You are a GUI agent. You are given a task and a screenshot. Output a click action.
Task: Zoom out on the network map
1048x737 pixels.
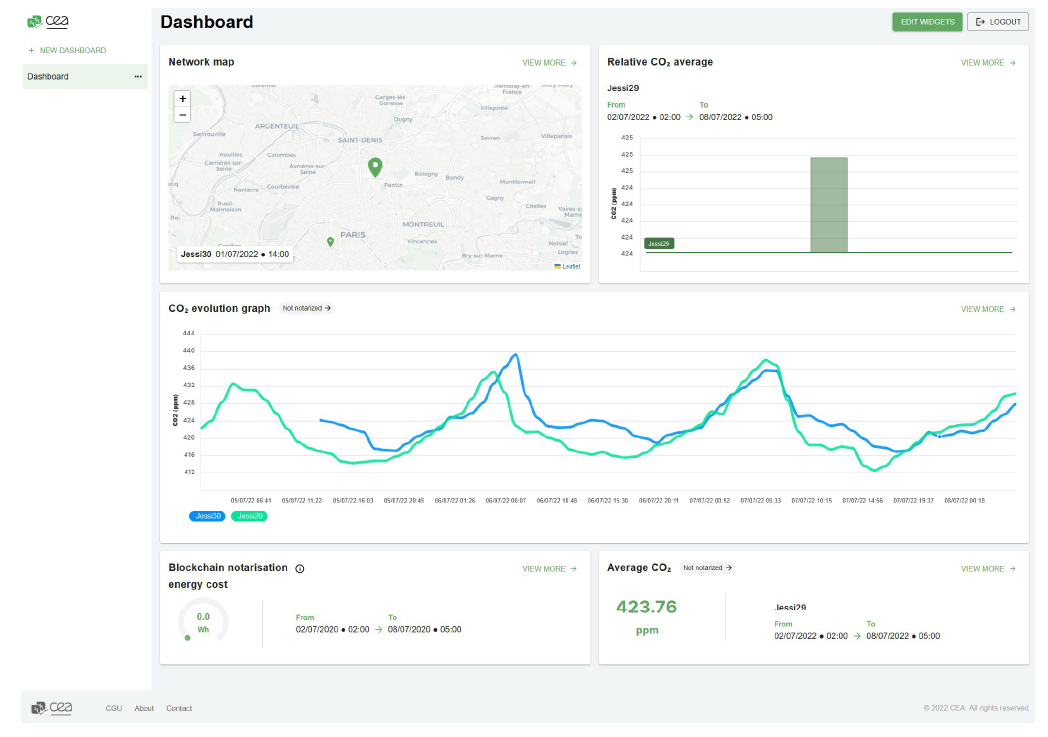coord(182,115)
